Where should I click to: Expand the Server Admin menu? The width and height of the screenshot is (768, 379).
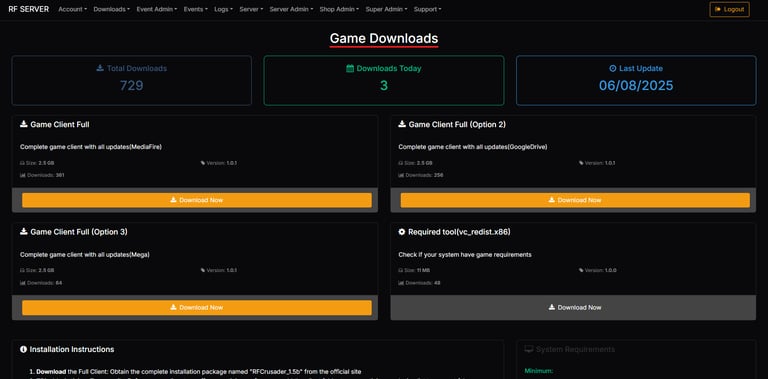click(x=291, y=9)
